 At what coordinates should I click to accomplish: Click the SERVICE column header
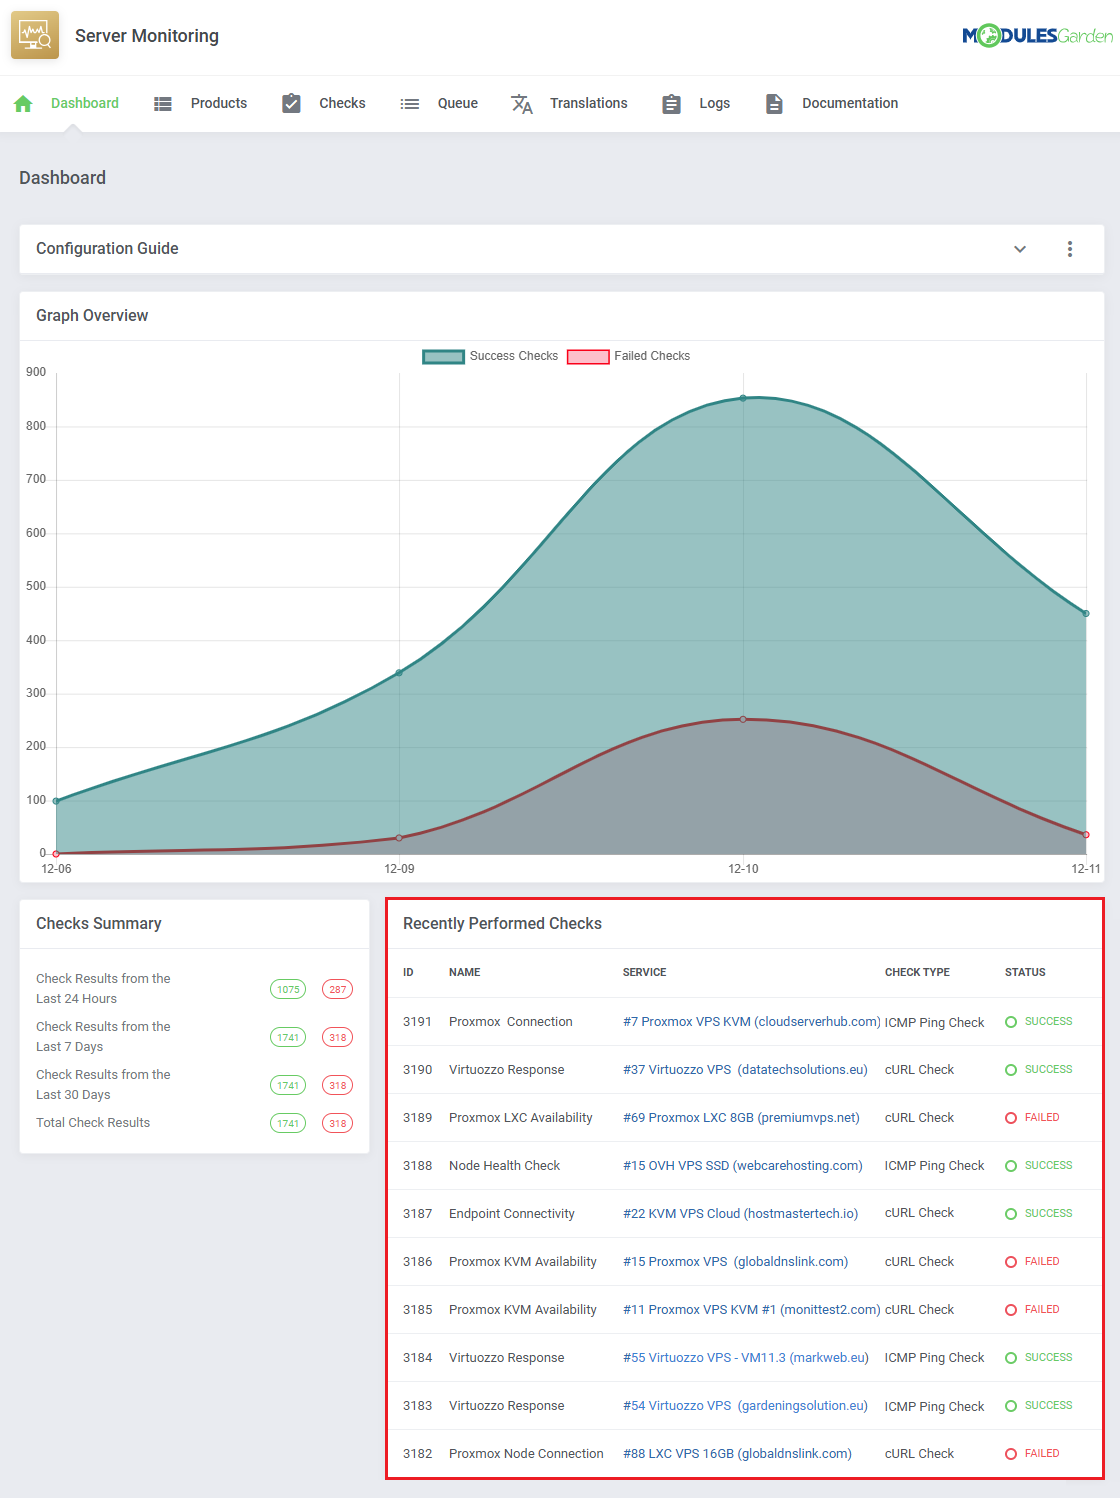[x=645, y=972]
